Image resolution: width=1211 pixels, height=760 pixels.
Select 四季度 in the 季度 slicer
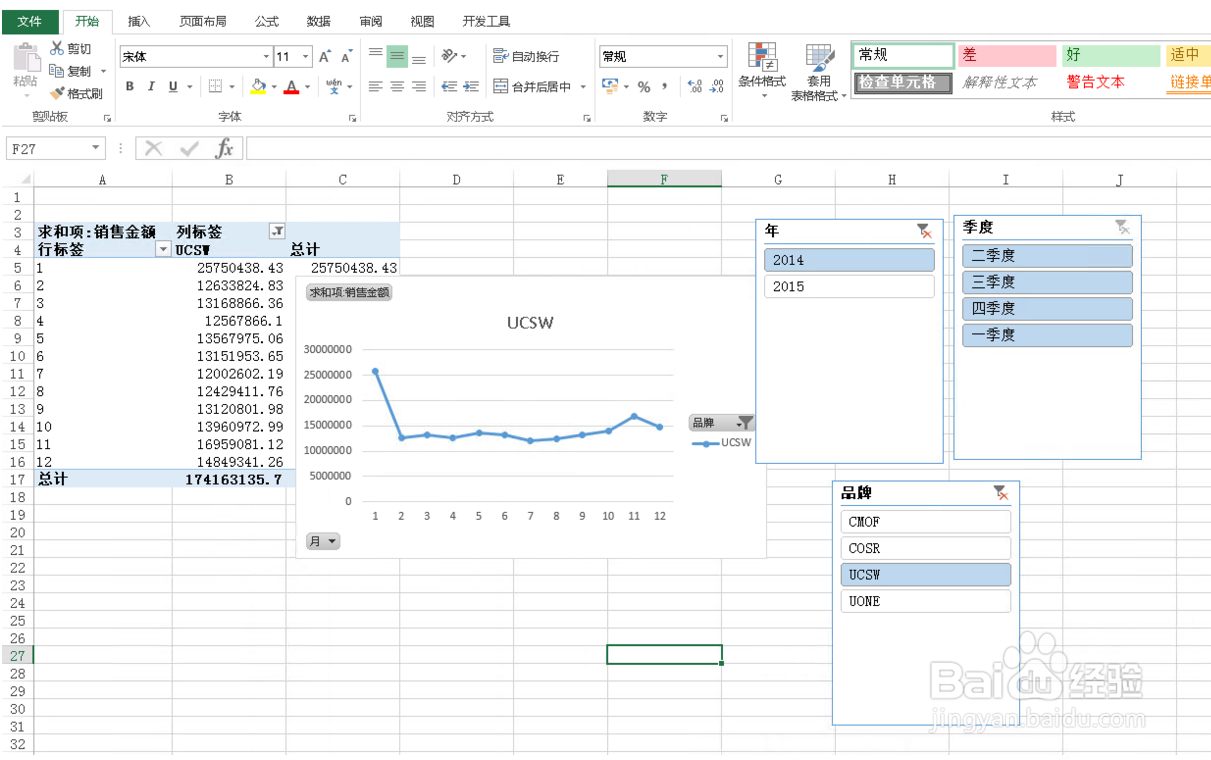tap(1047, 309)
